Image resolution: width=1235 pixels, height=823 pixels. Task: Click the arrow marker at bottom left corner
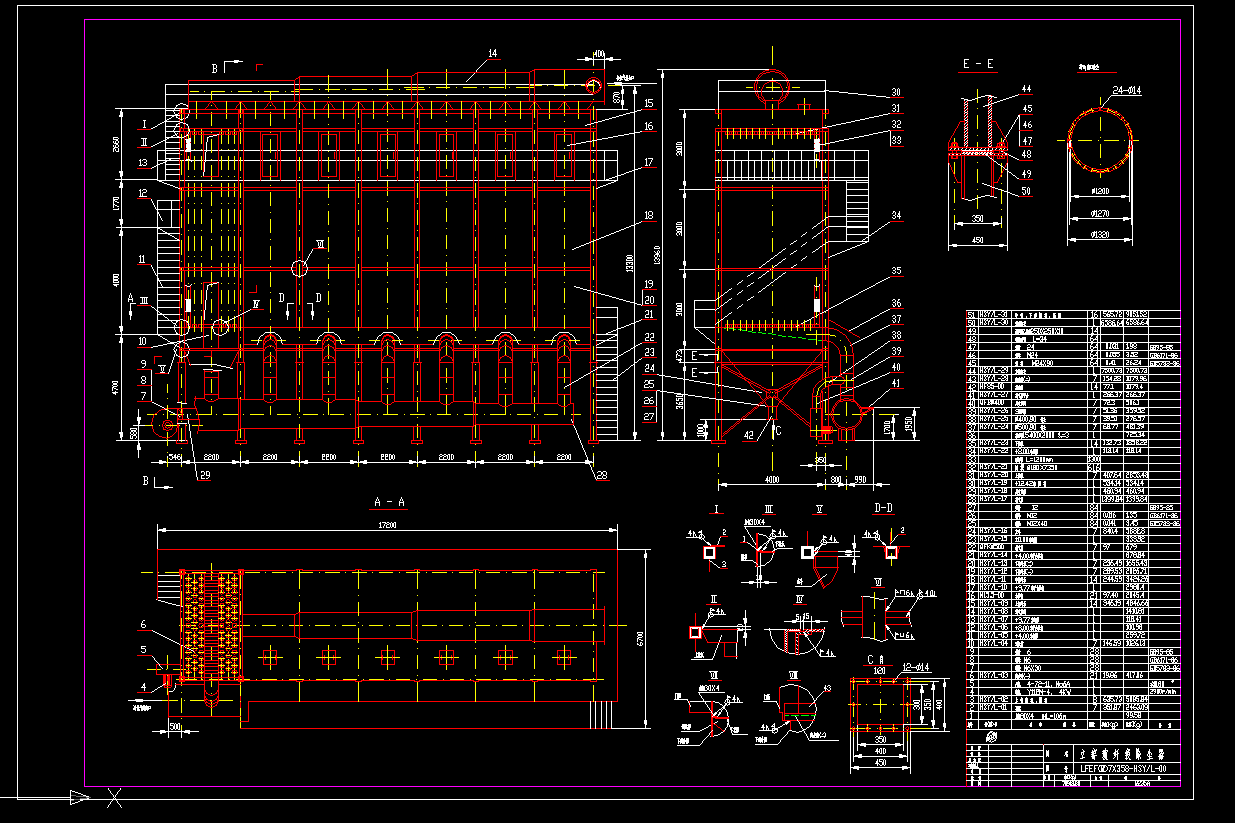78,798
